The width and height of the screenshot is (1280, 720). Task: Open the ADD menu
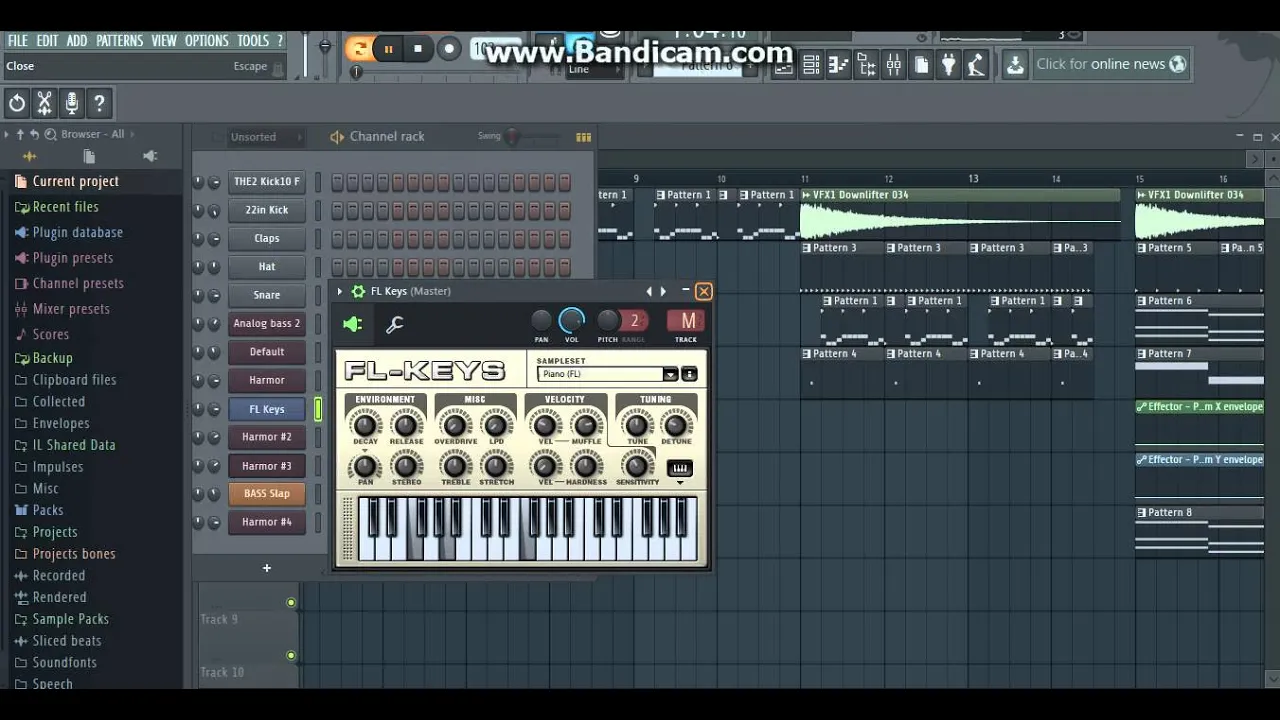tap(77, 41)
